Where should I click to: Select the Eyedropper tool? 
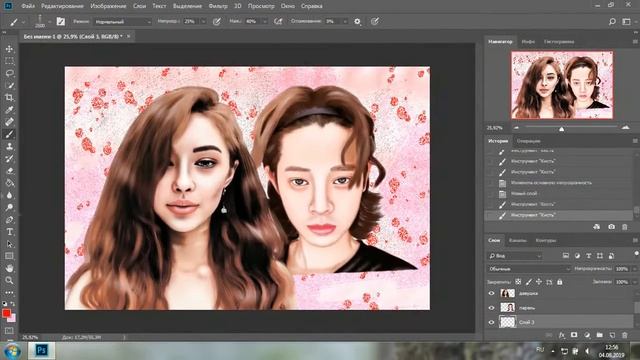[9, 110]
